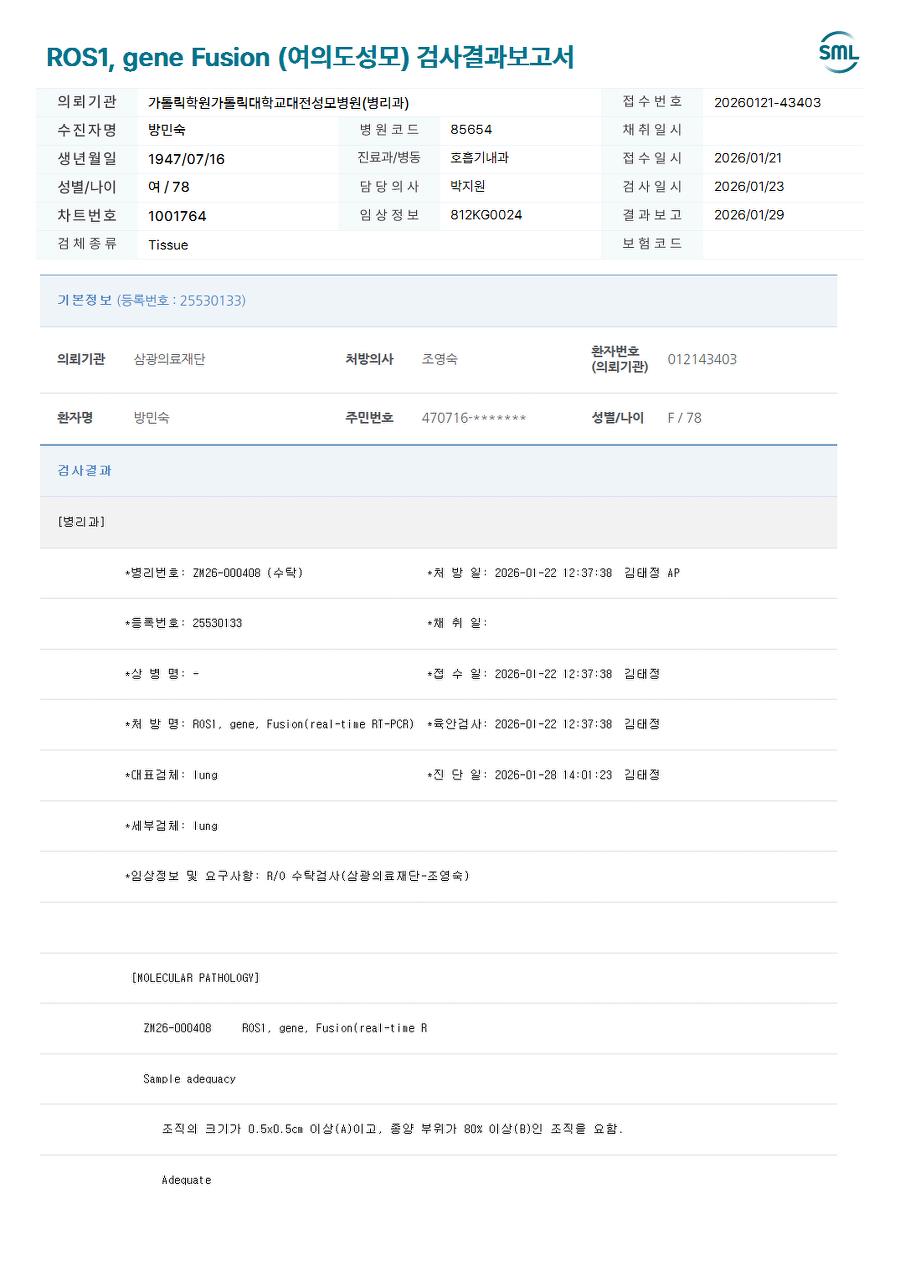900x1271 pixels.
Task: Click the ZM26-000408 ROS1, gene, Fusion(real-time R line
Action: 285,1028
